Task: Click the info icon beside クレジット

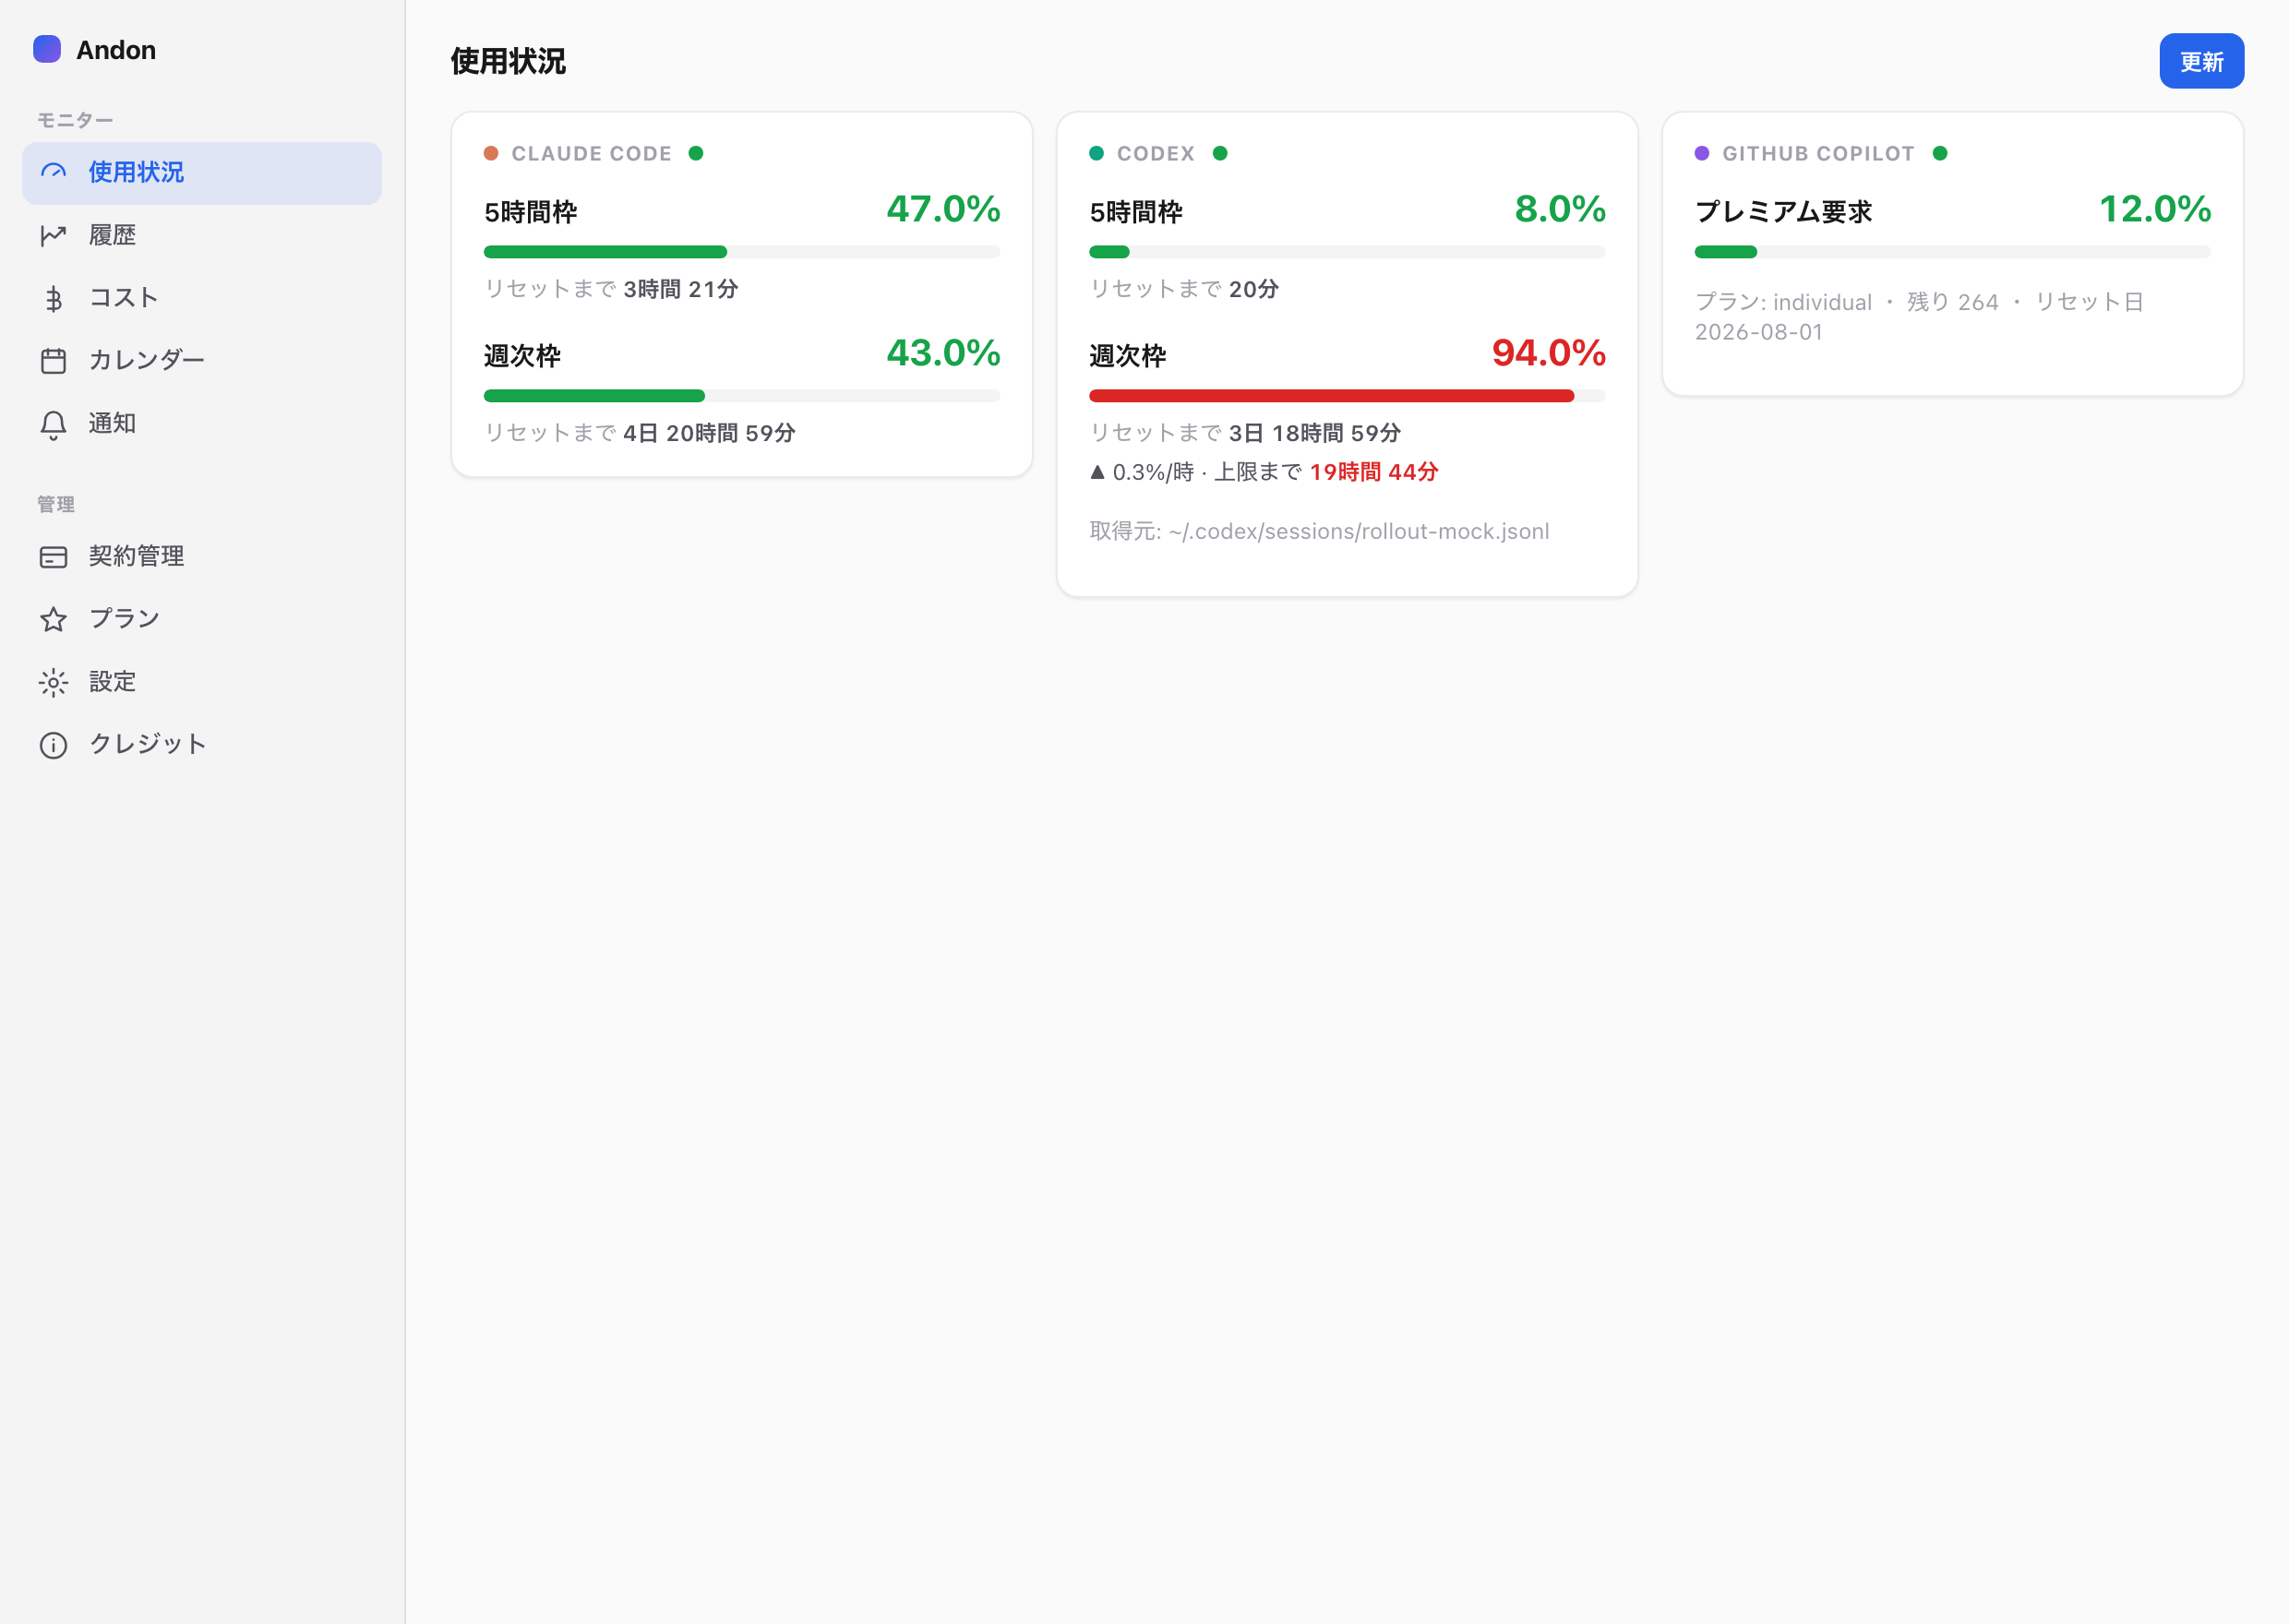Action: point(53,745)
